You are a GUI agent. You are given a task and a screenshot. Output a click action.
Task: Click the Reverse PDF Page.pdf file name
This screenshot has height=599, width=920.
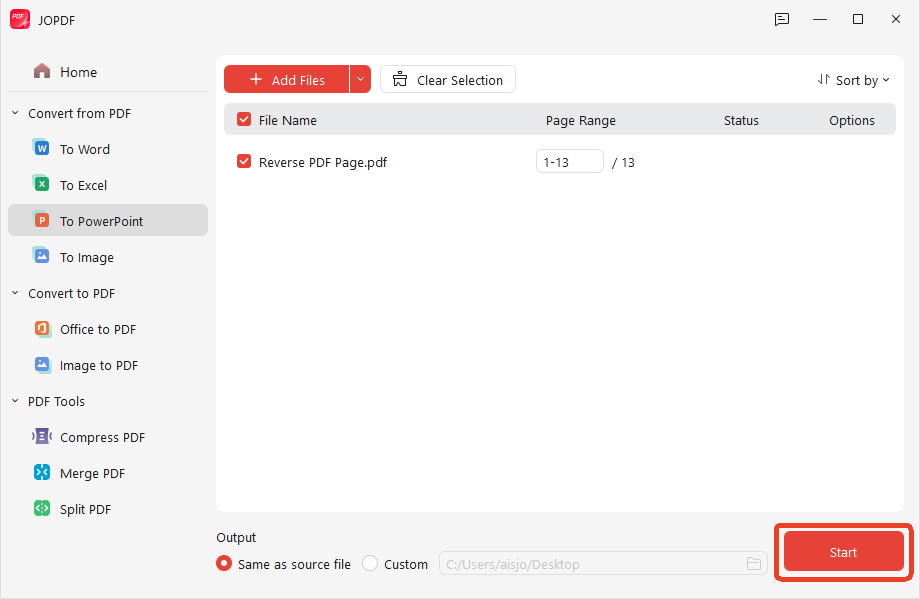click(323, 163)
